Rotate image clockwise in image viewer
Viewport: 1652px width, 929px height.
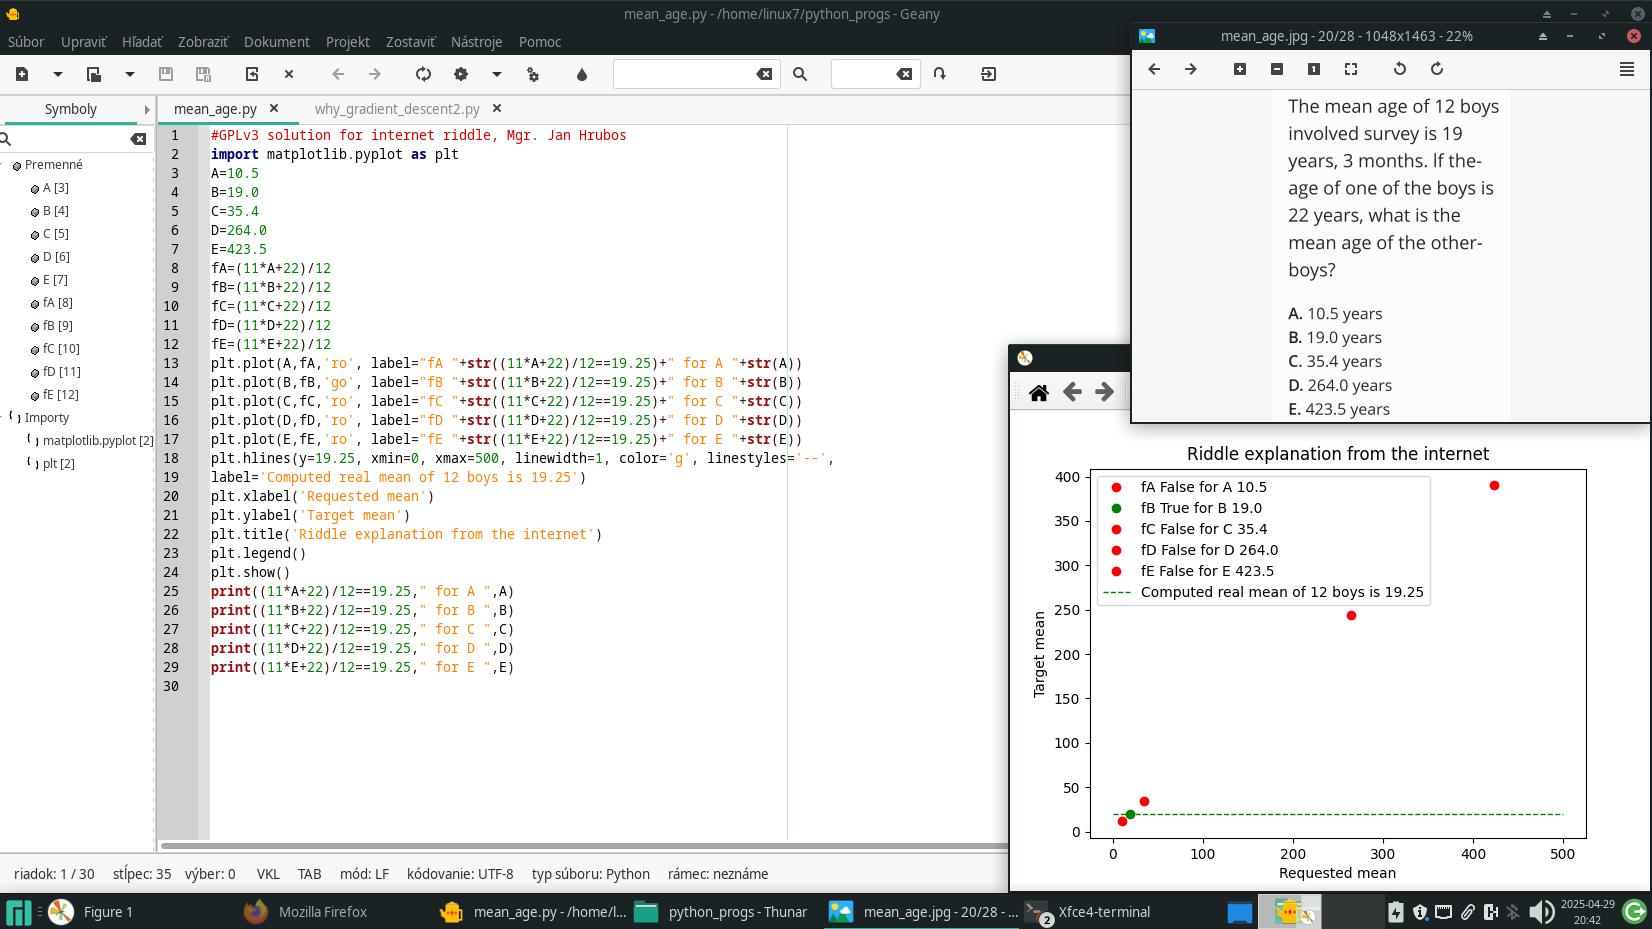(1437, 69)
